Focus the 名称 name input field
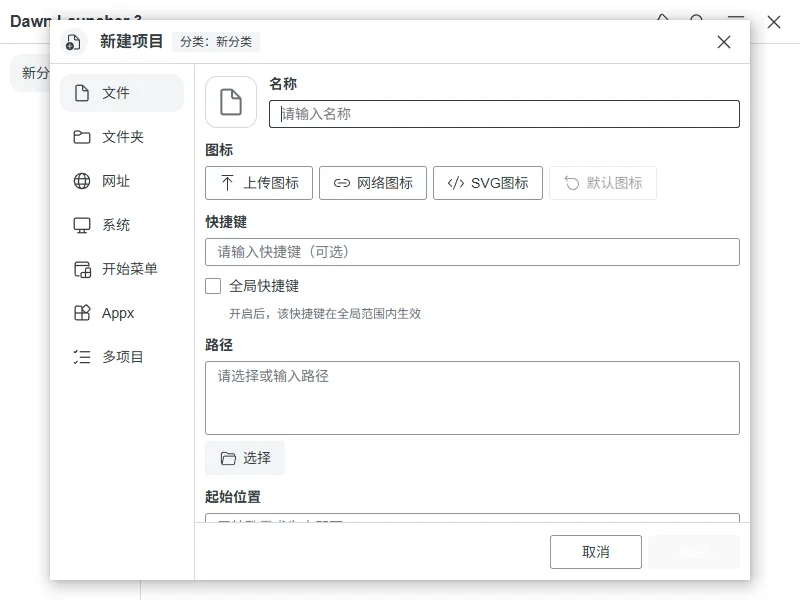This screenshot has height=600, width=800. (x=504, y=114)
